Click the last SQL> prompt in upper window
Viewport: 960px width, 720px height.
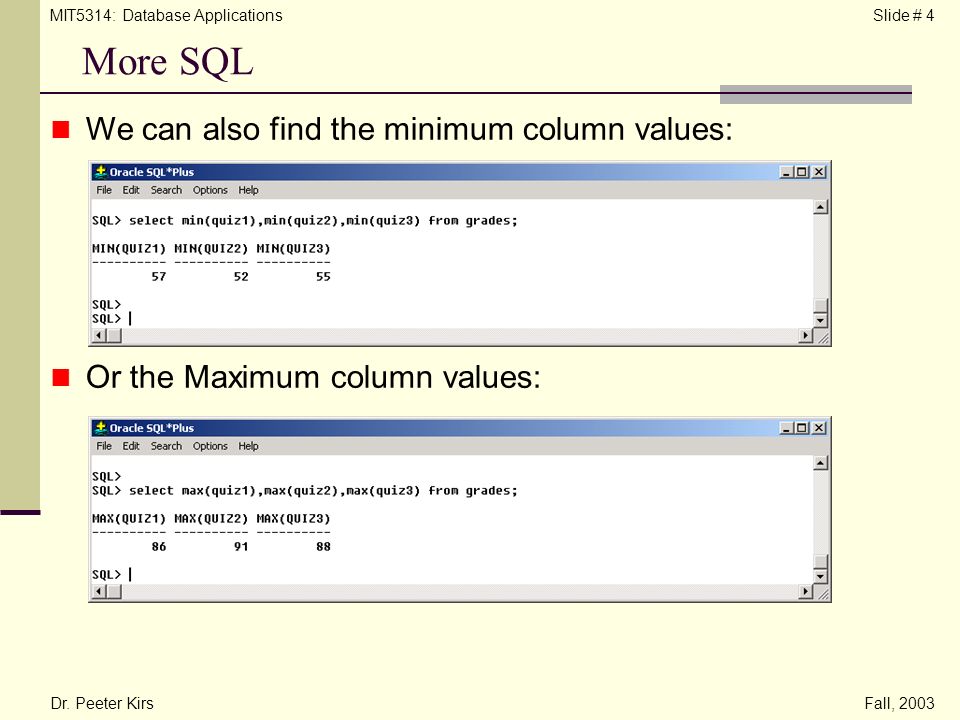[107, 319]
